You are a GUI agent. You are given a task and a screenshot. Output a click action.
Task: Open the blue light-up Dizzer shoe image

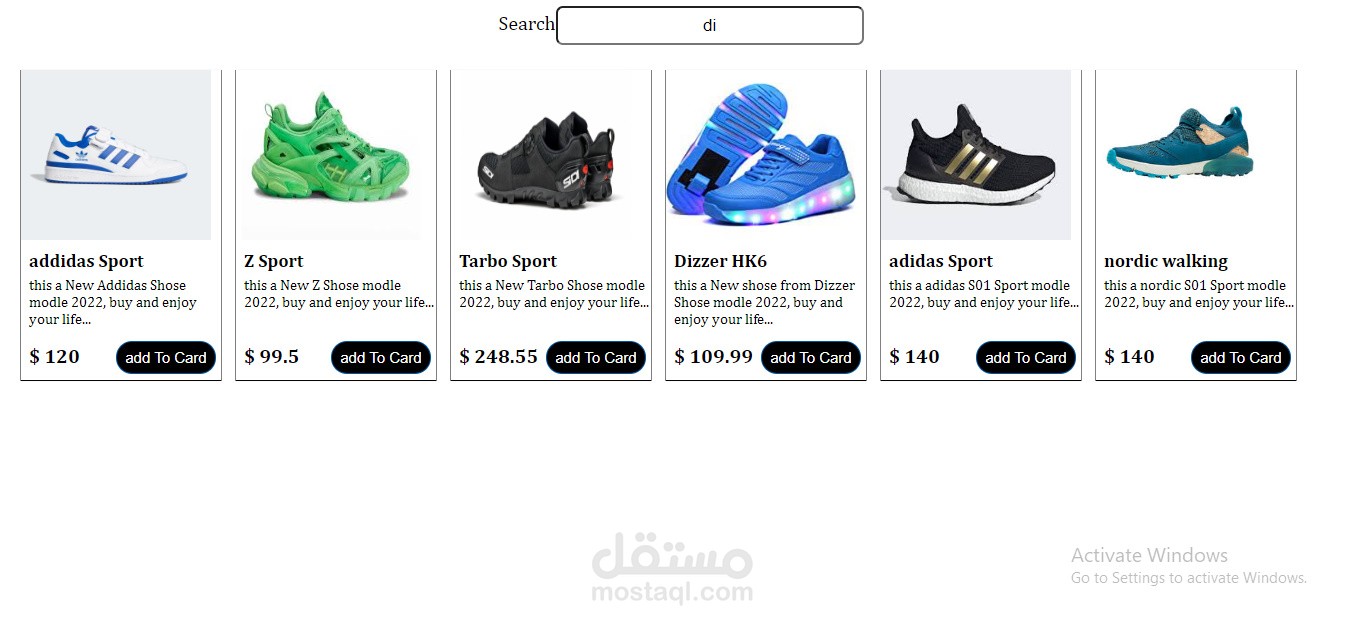(x=762, y=155)
